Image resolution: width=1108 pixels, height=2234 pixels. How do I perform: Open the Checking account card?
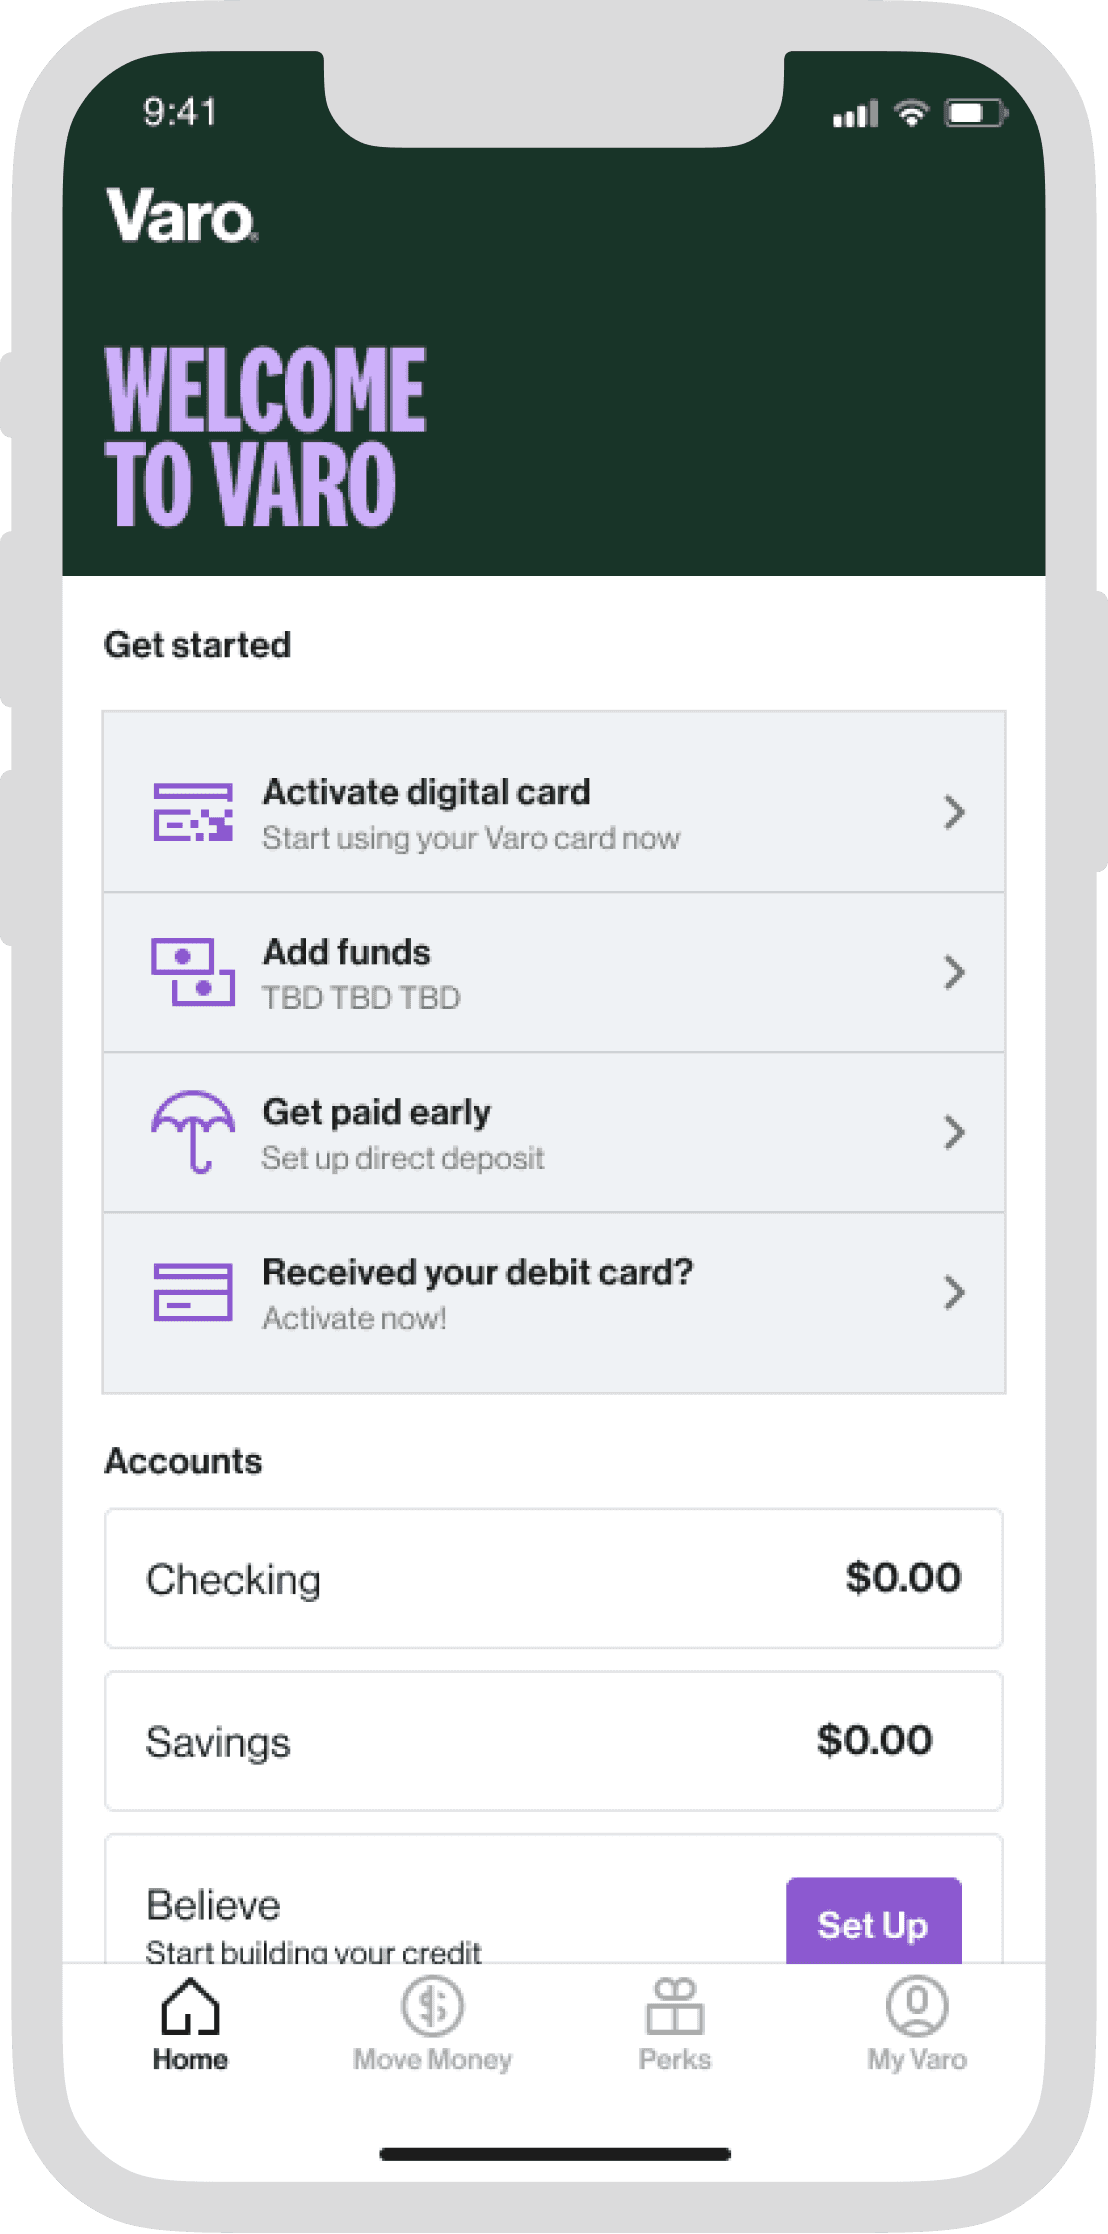(554, 1578)
